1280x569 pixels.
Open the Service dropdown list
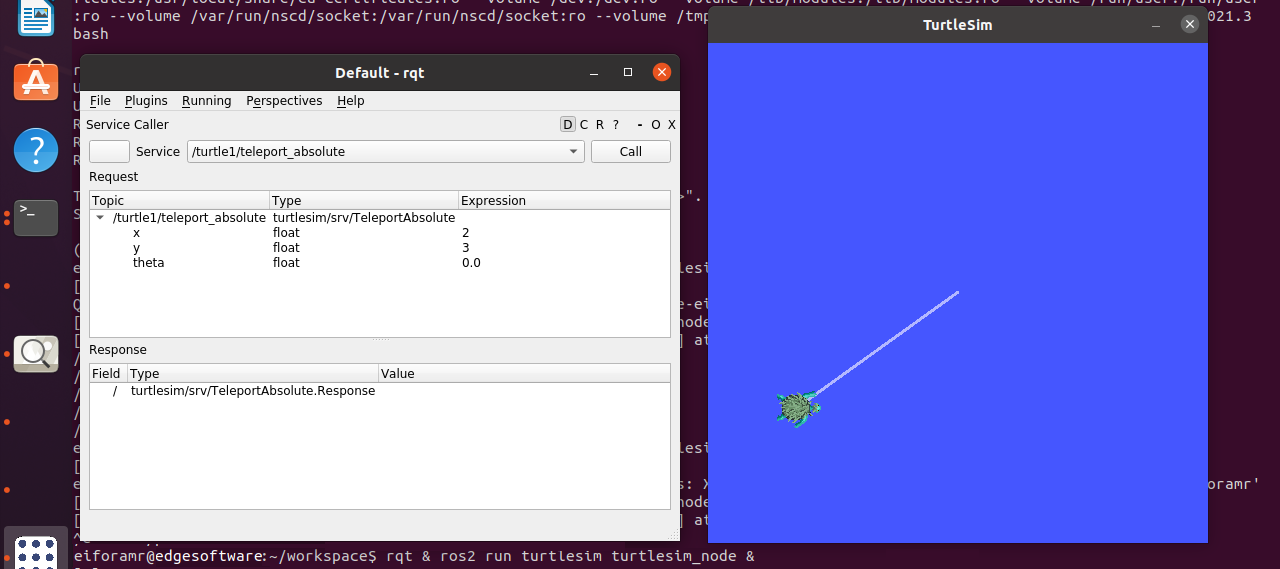(x=574, y=152)
